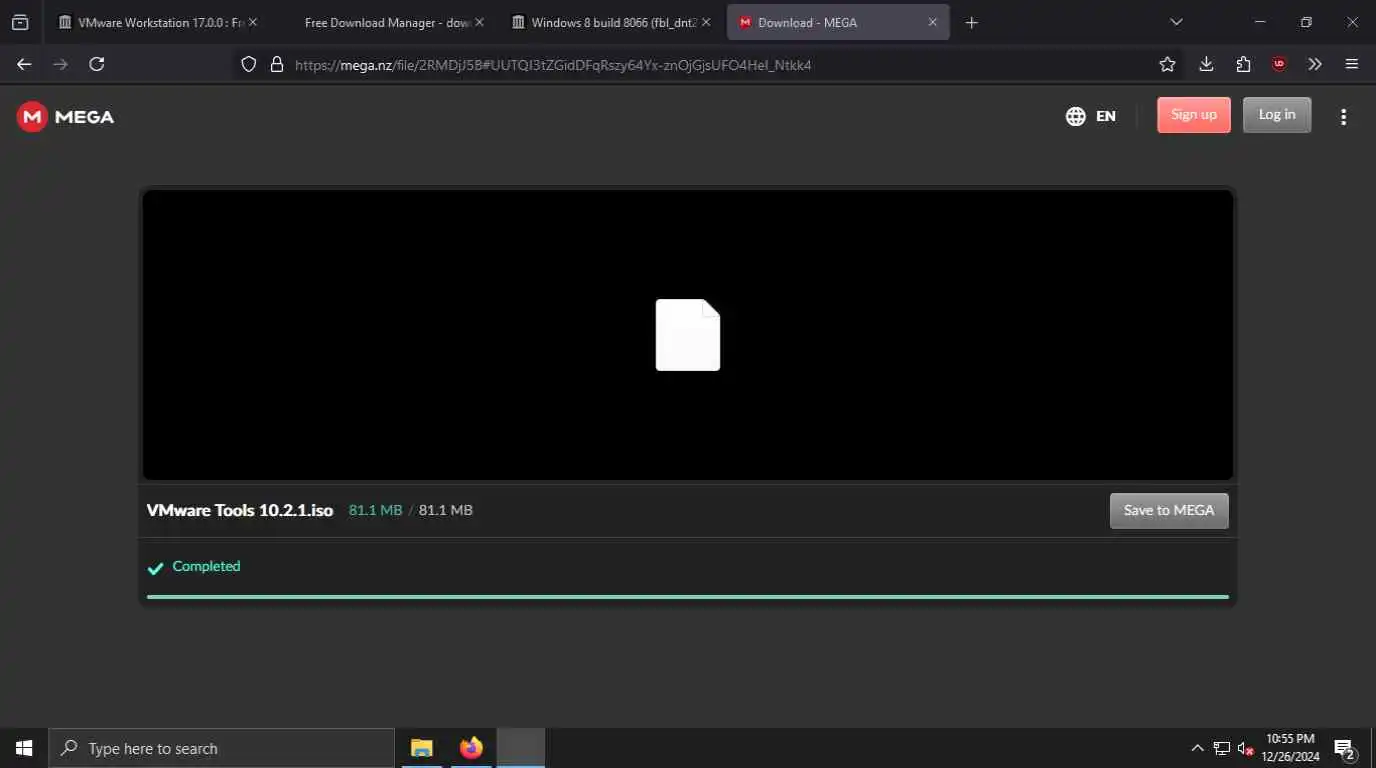
Task: Click the Save to MEGA button
Action: 1169,510
